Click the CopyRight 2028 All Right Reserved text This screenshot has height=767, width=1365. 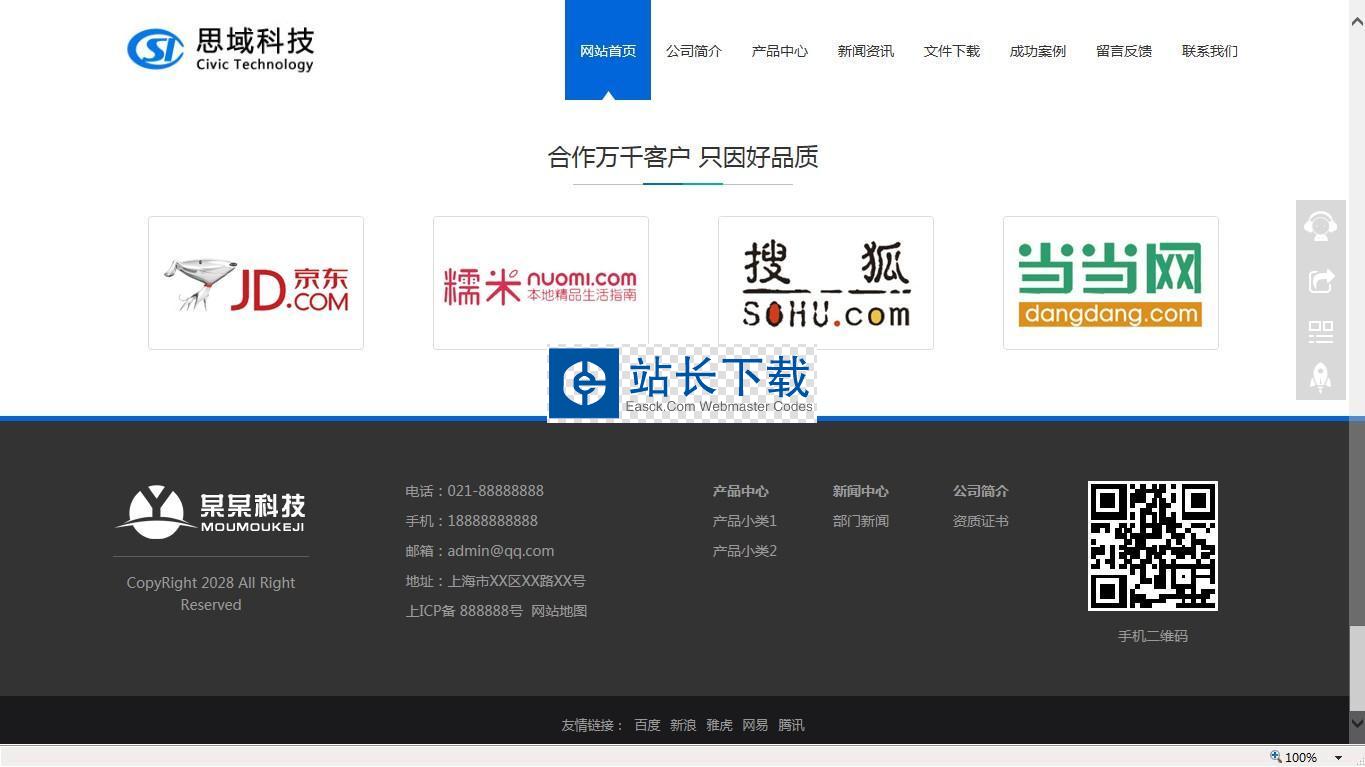click(x=211, y=593)
